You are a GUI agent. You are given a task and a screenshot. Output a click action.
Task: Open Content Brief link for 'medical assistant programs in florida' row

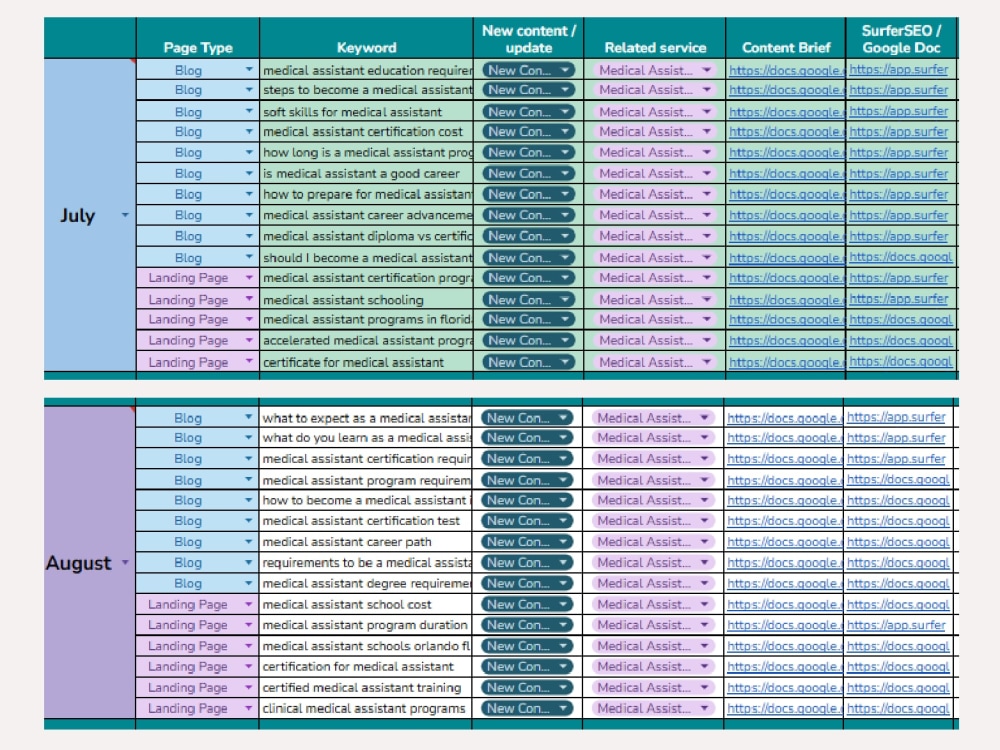[786, 320]
